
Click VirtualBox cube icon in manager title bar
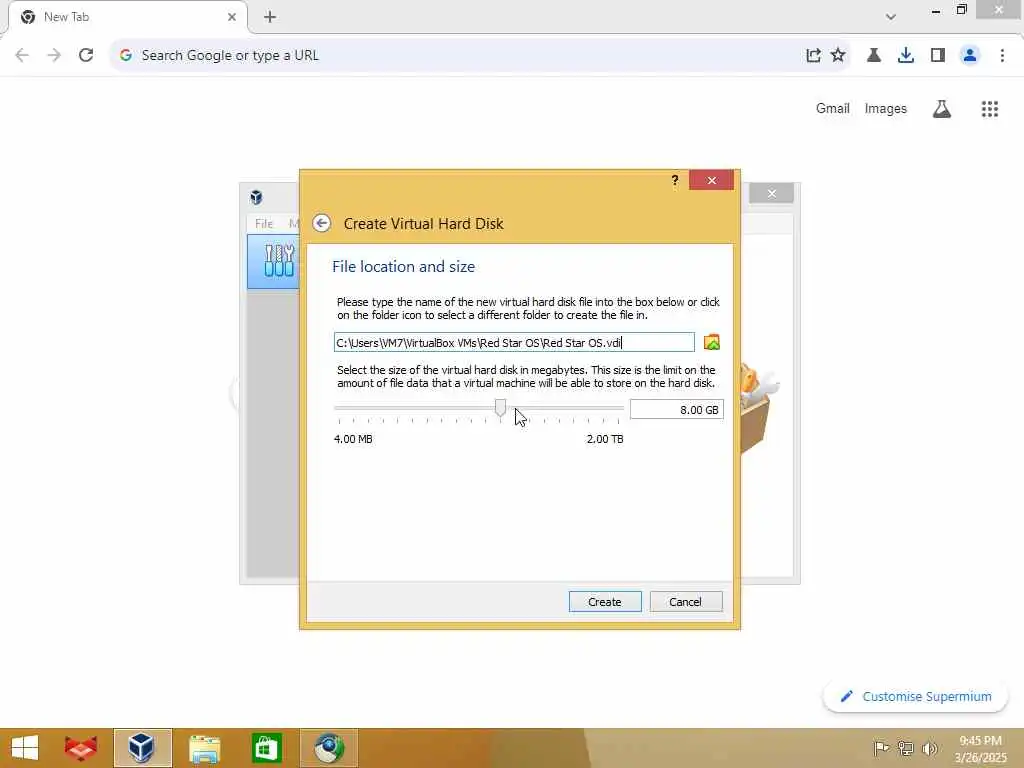pyautogui.click(x=256, y=197)
